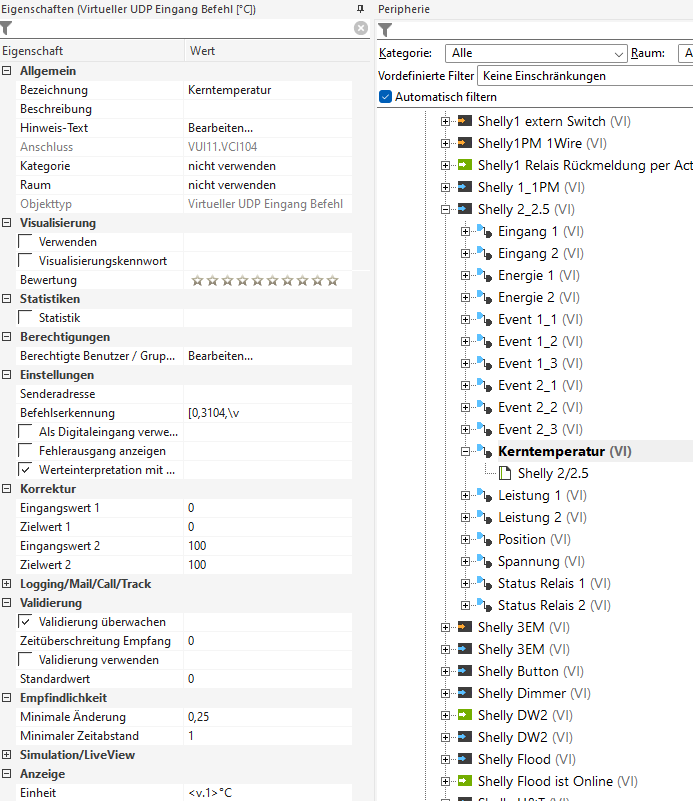Click the Shelly 1_1PM device icon
The height and width of the screenshot is (801, 693).
click(x=465, y=187)
